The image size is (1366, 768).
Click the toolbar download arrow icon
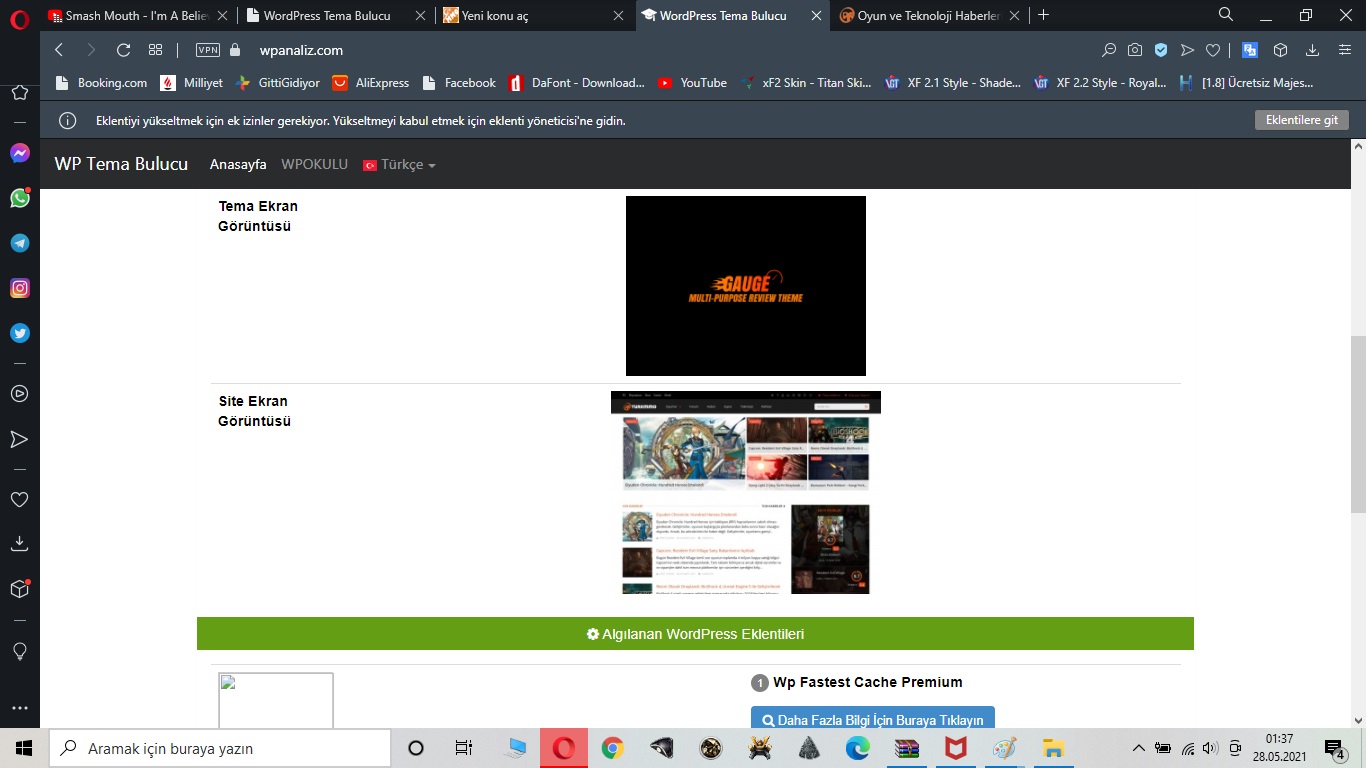click(x=1312, y=50)
